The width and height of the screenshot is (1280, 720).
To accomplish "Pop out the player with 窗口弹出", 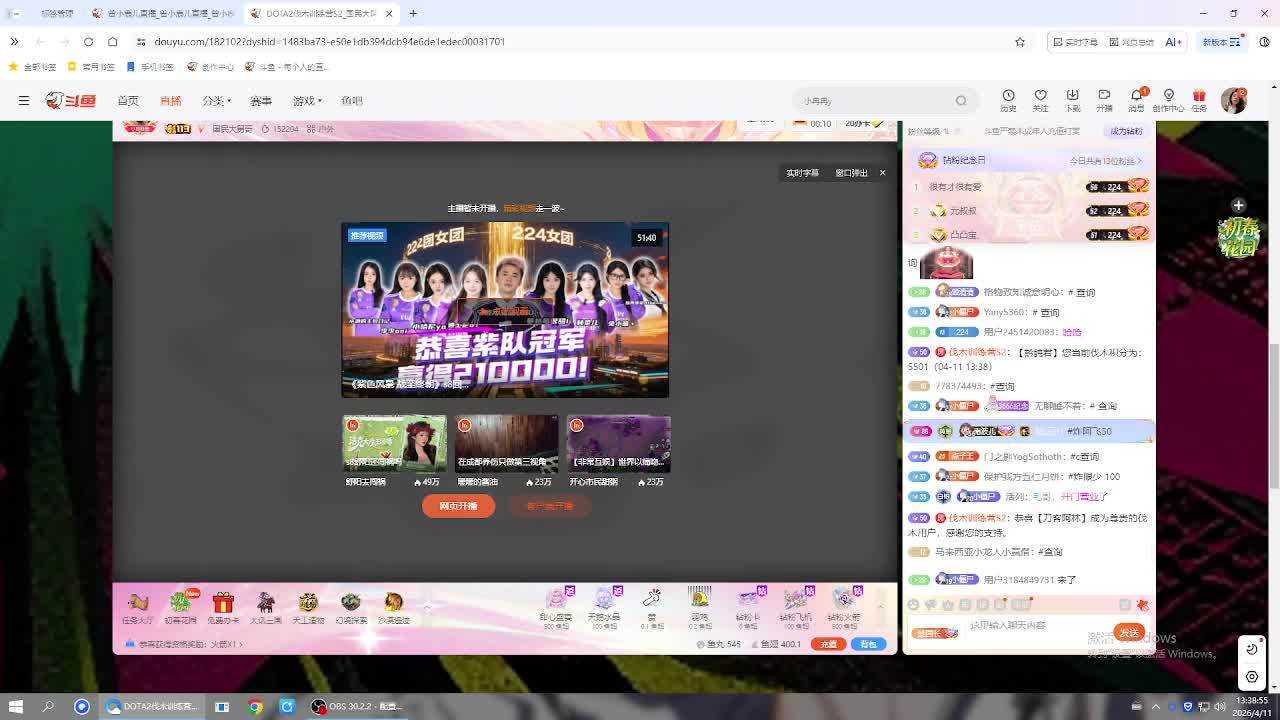I will [852, 173].
